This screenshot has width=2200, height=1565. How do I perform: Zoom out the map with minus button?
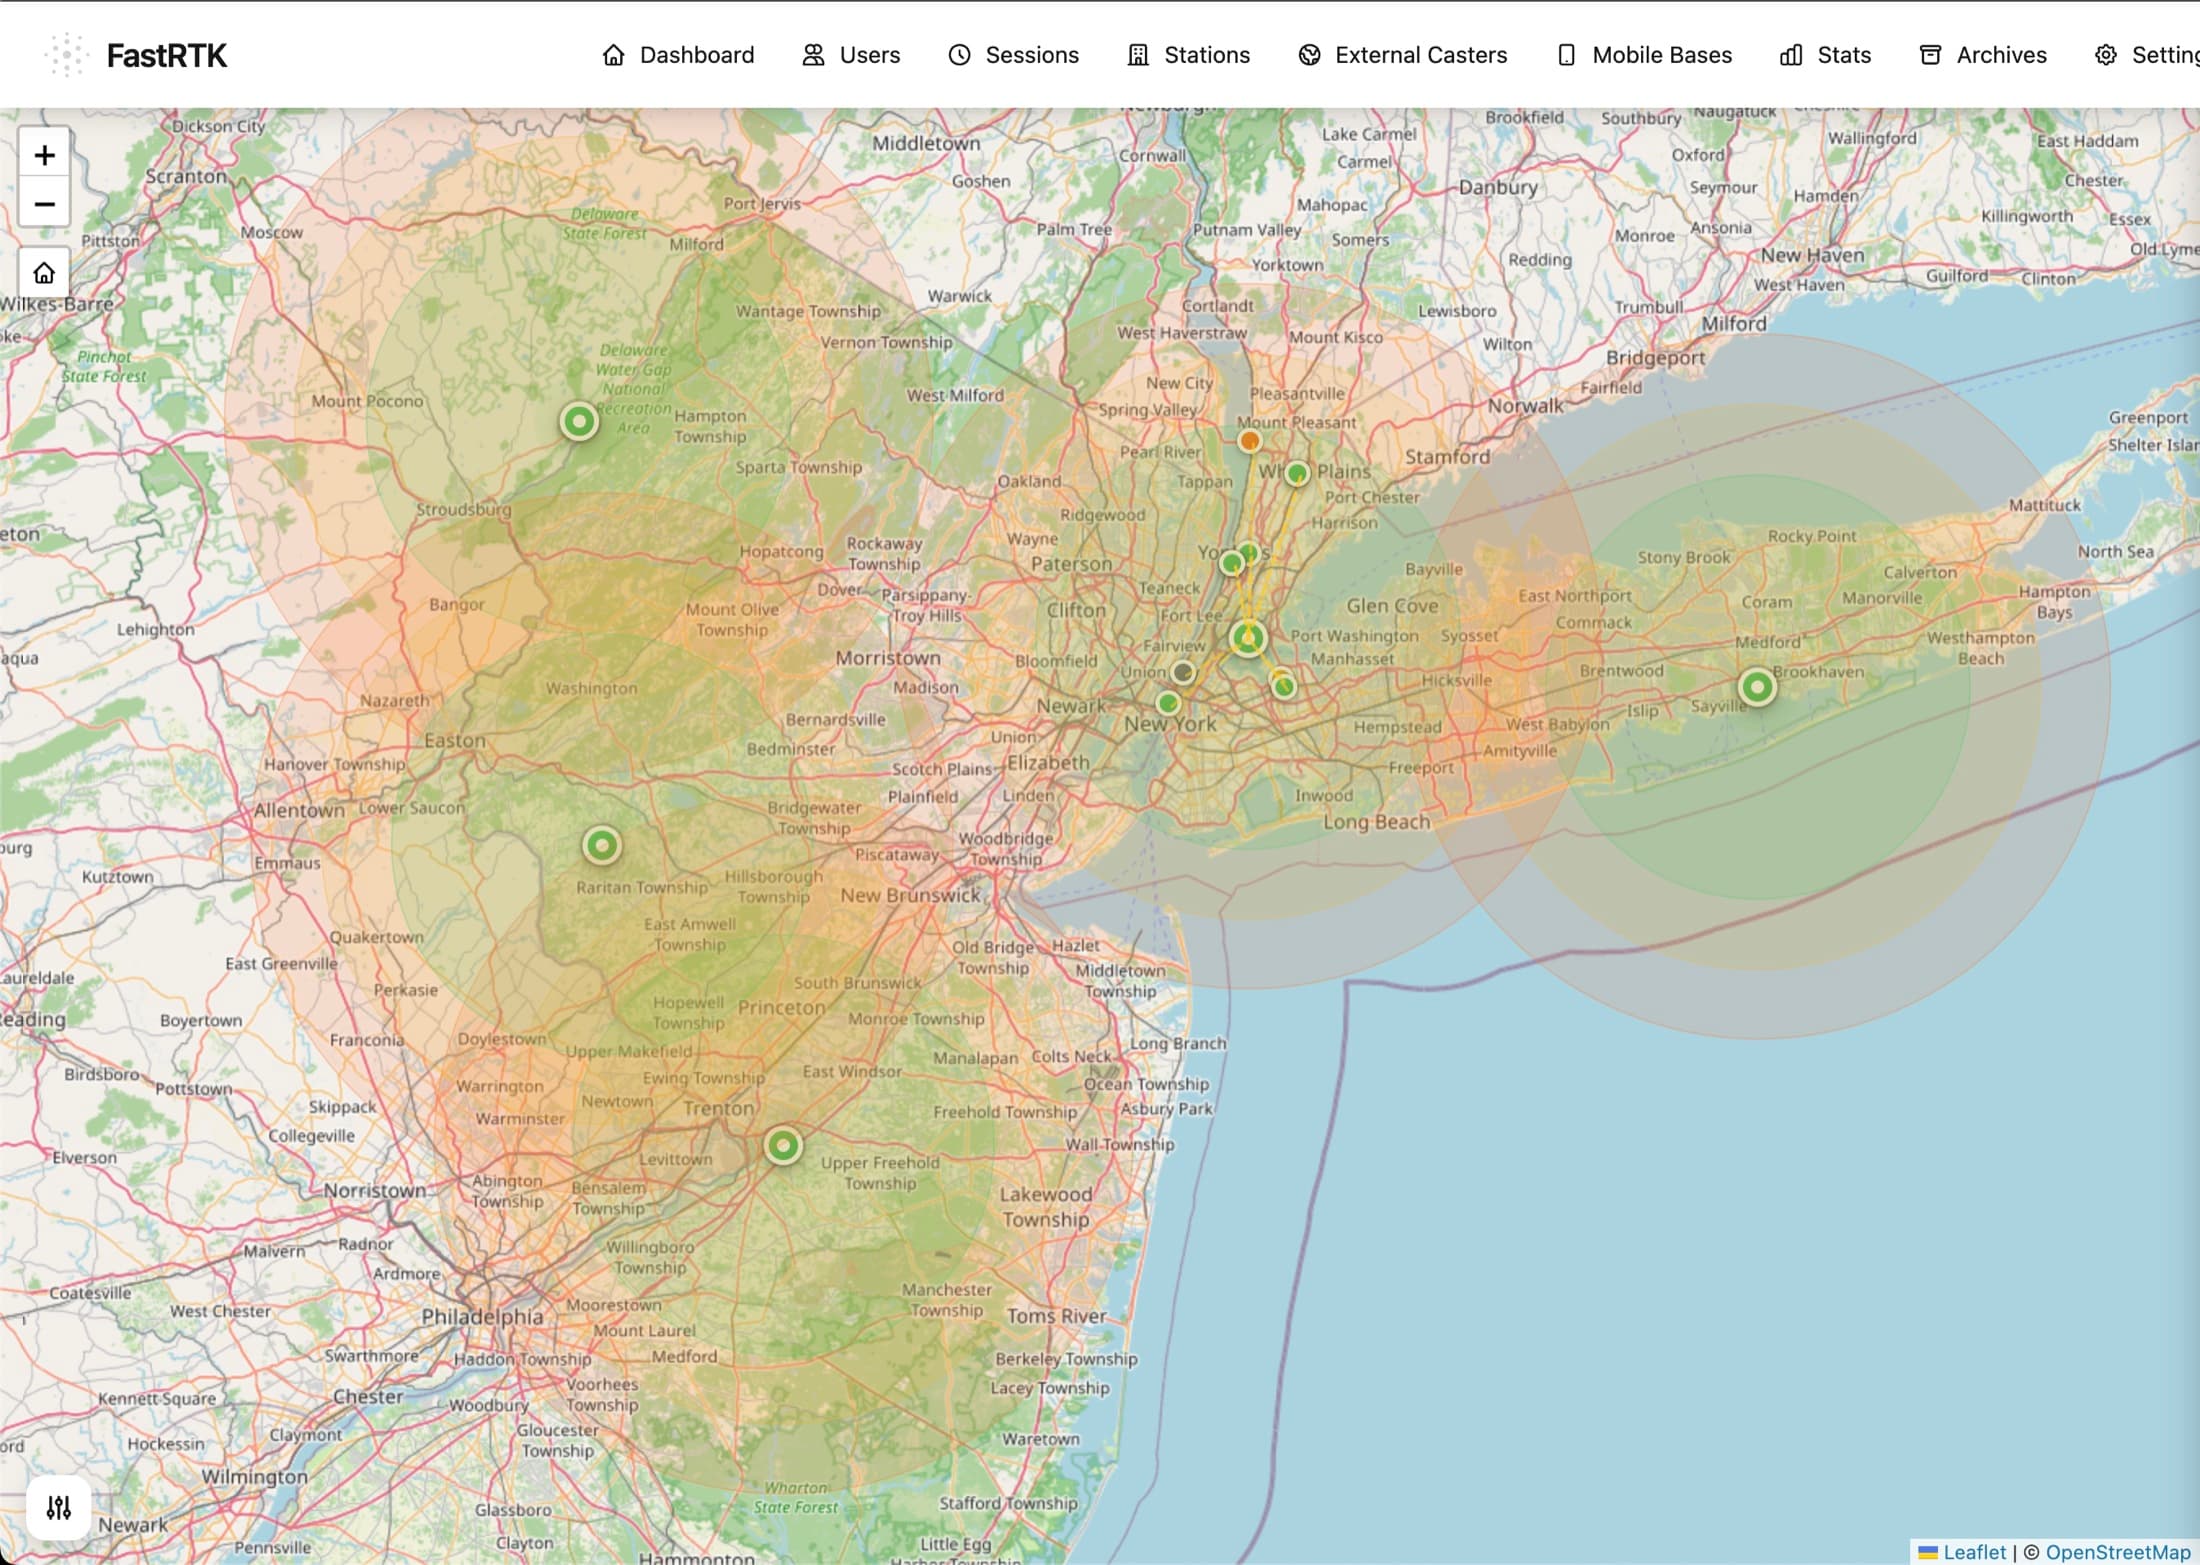tap(44, 204)
